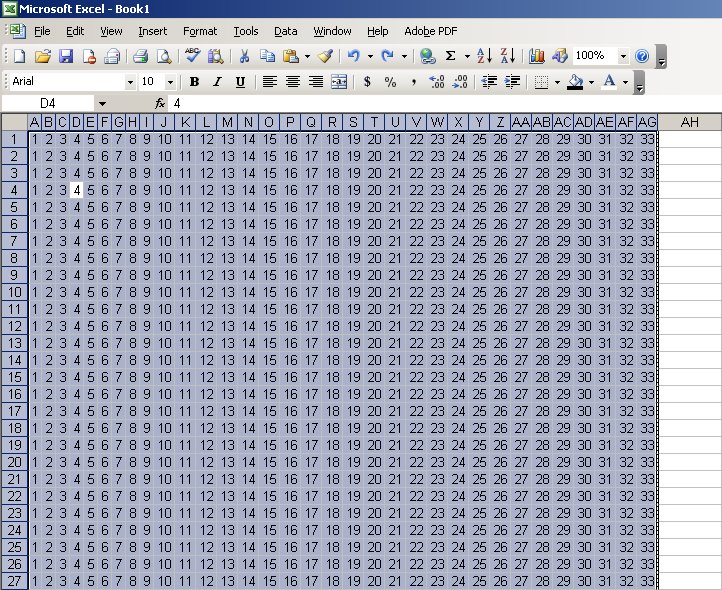This screenshot has height=590, width=722.
Task: Select row 14 header
Action: 14,360
